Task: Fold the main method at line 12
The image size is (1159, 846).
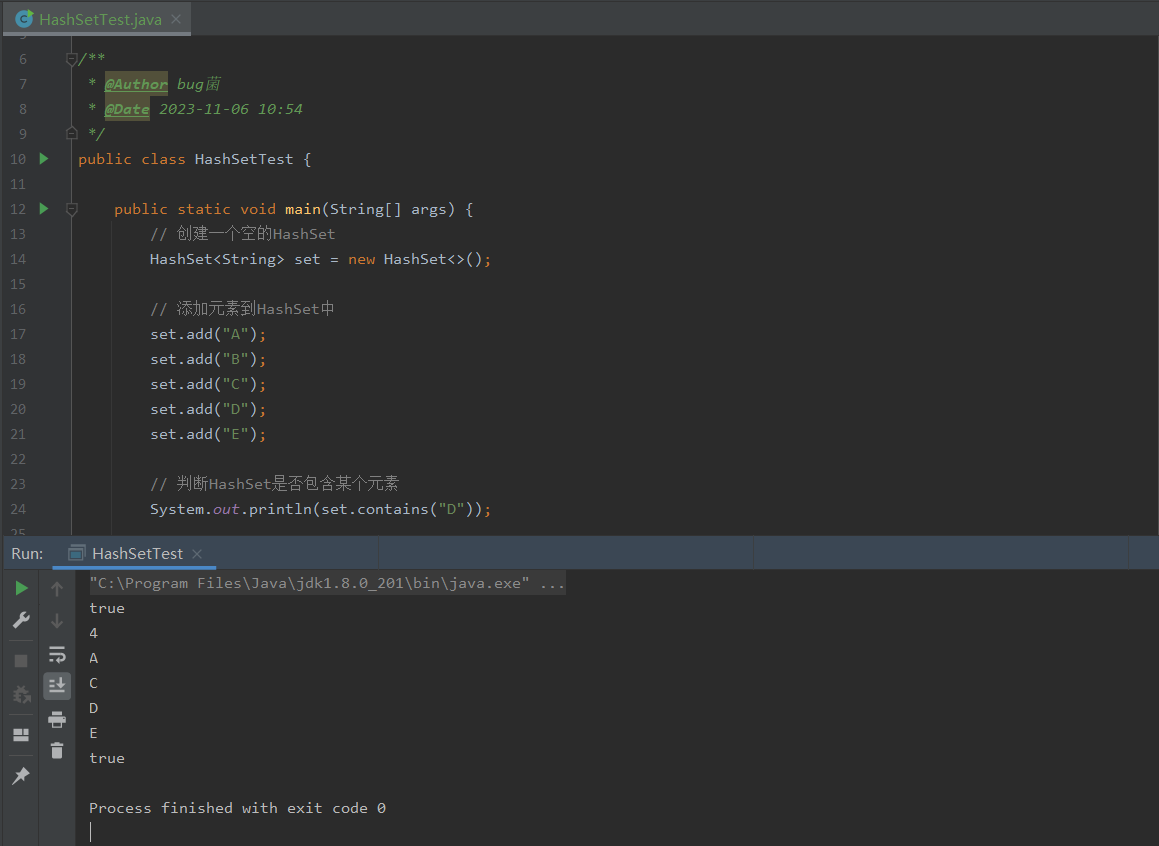Action: click(72, 210)
